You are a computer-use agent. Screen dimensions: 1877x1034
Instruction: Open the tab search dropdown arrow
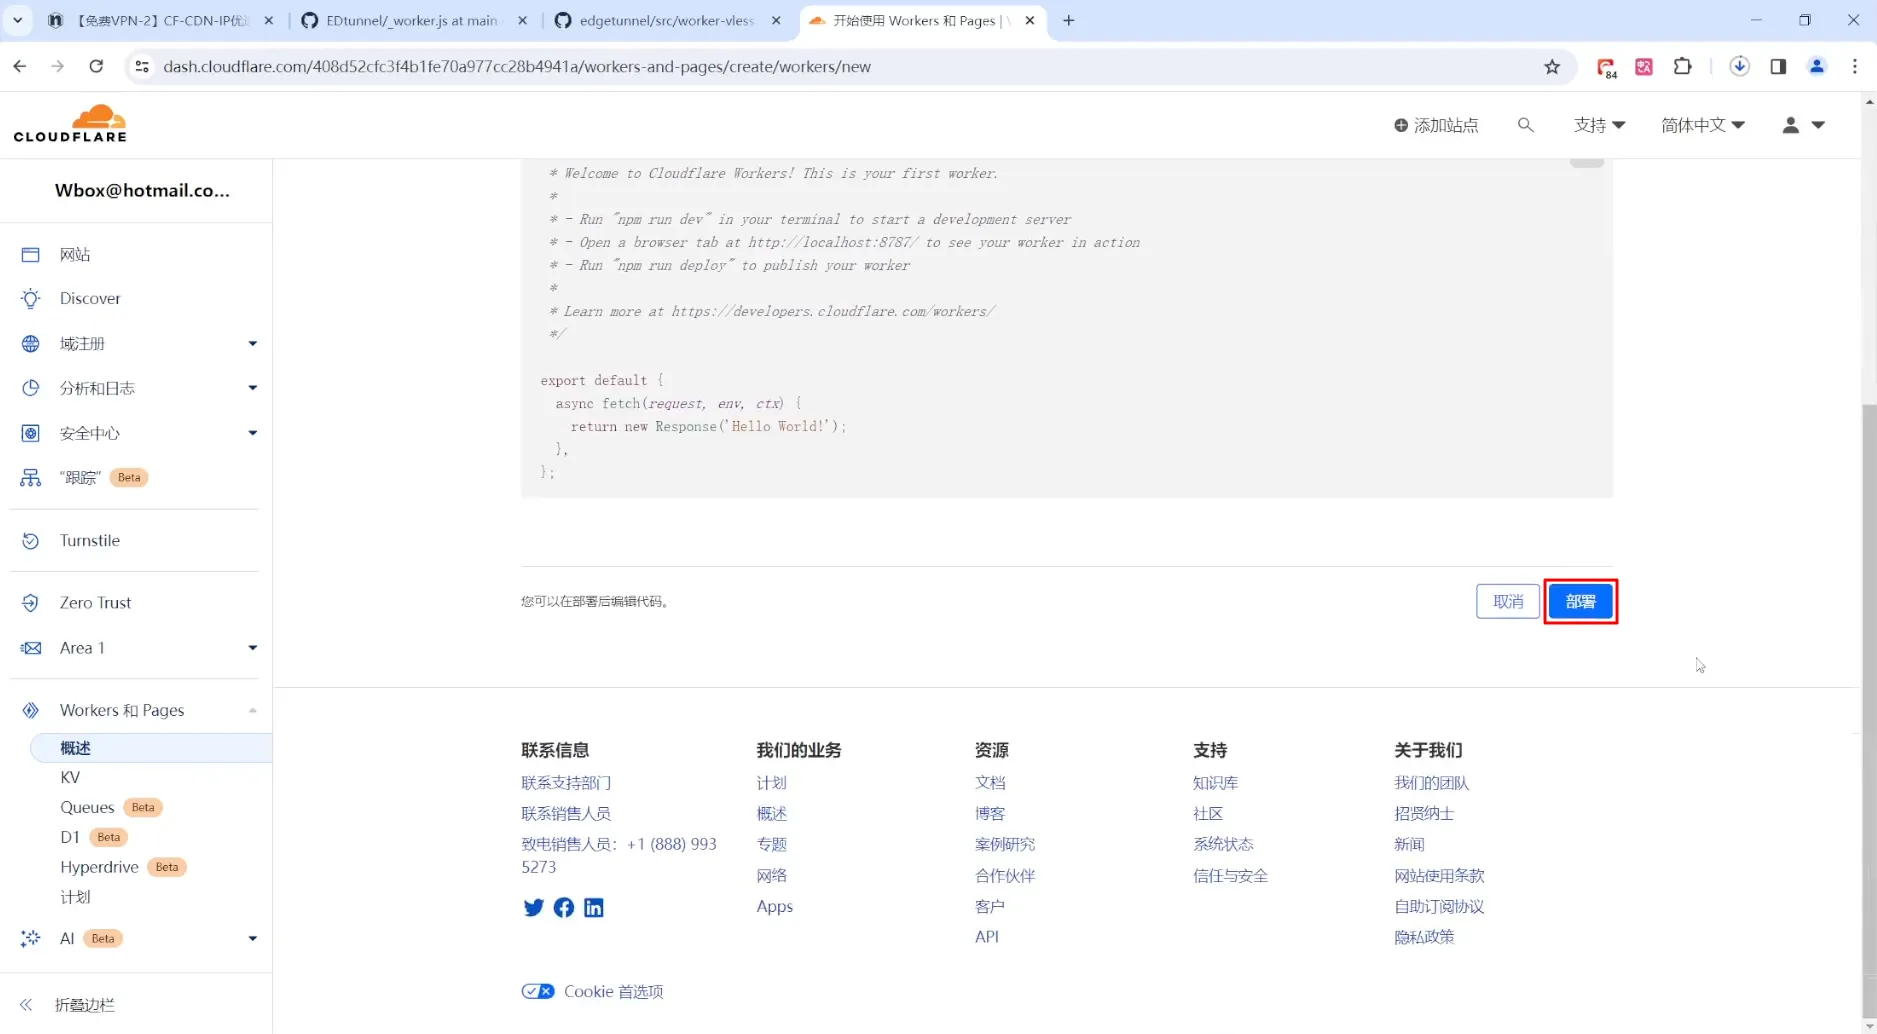click(x=18, y=21)
